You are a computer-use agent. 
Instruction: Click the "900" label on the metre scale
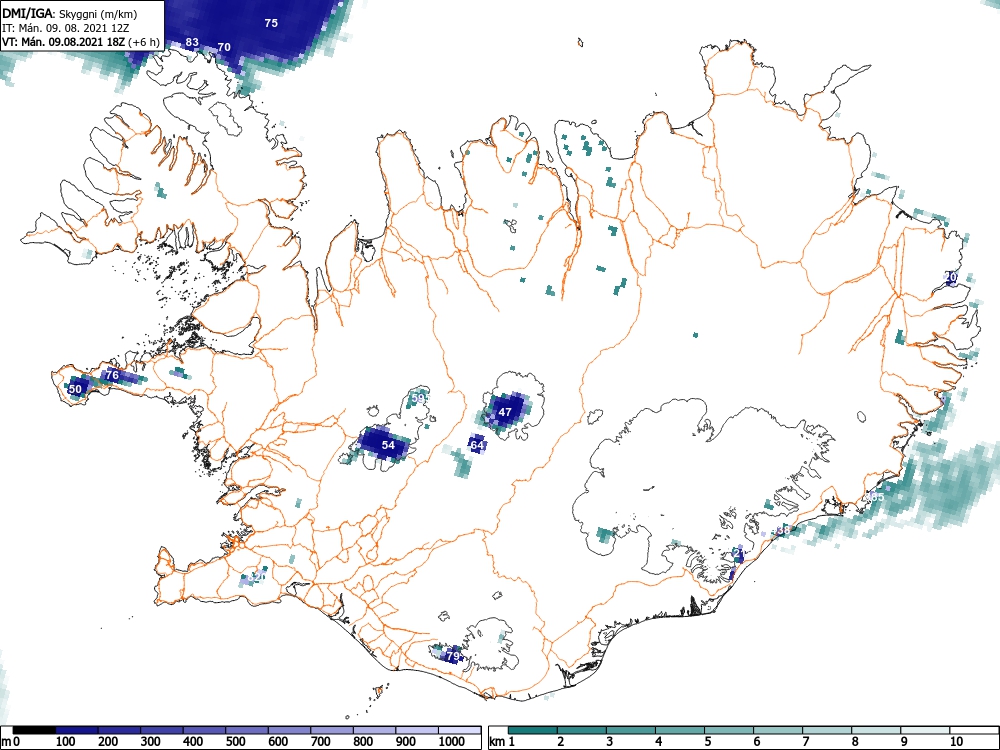pos(406,741)
